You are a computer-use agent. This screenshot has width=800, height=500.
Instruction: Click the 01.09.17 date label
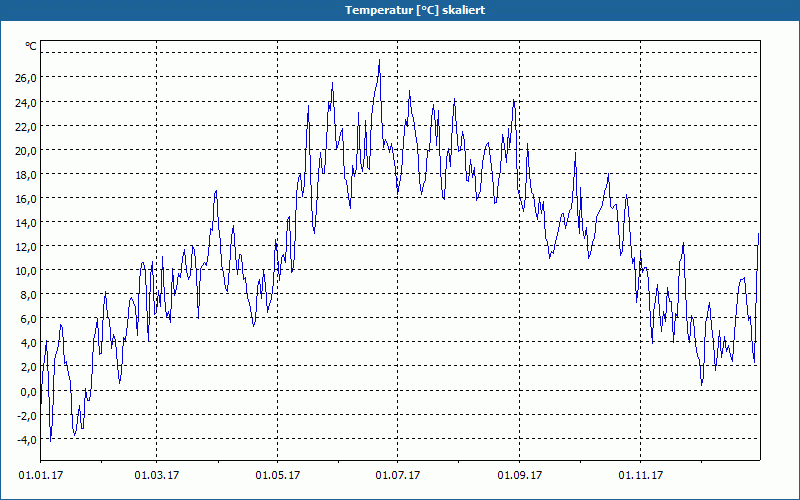click(520, 476)
